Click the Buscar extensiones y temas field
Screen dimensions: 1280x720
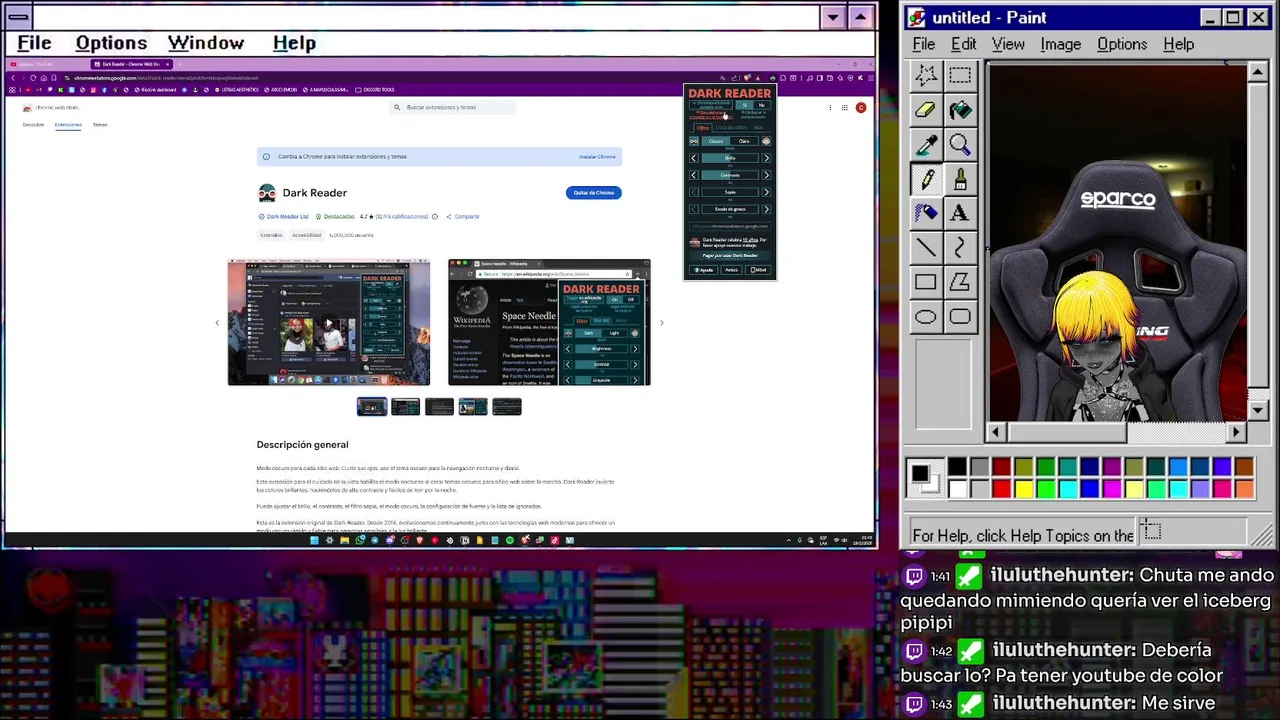[452, 107]
